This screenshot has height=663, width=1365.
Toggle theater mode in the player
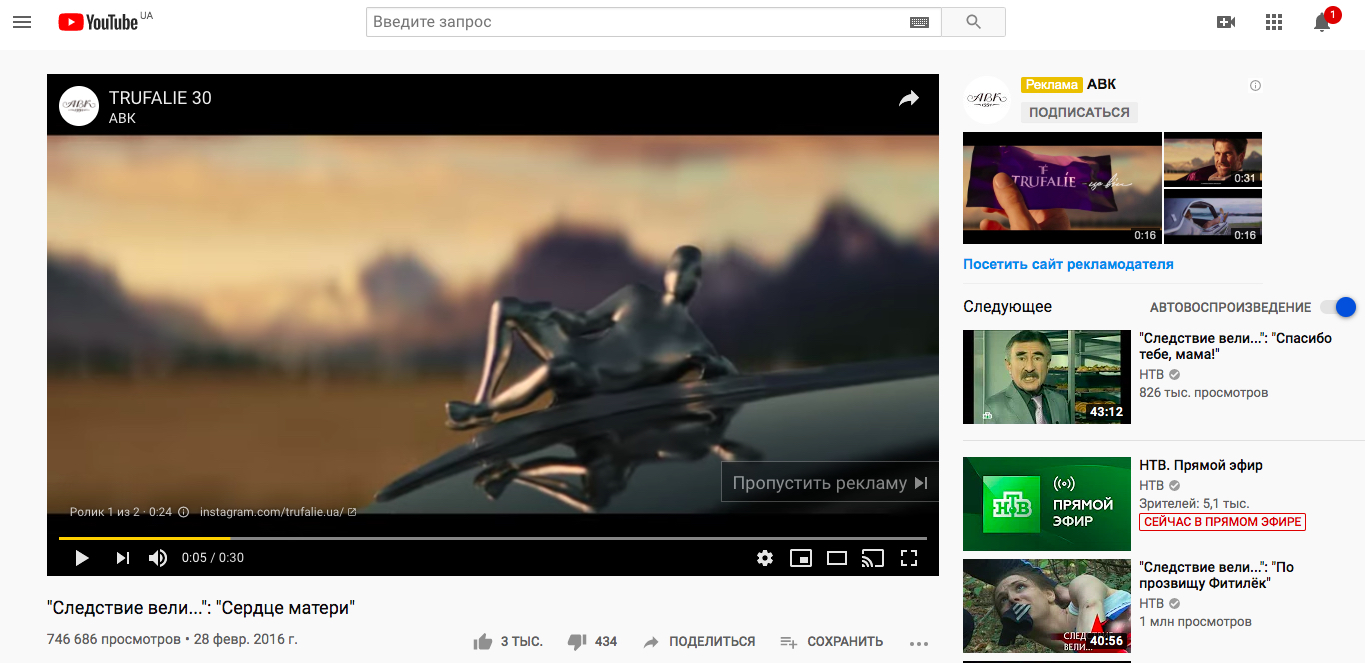click(x=837, y=558)
